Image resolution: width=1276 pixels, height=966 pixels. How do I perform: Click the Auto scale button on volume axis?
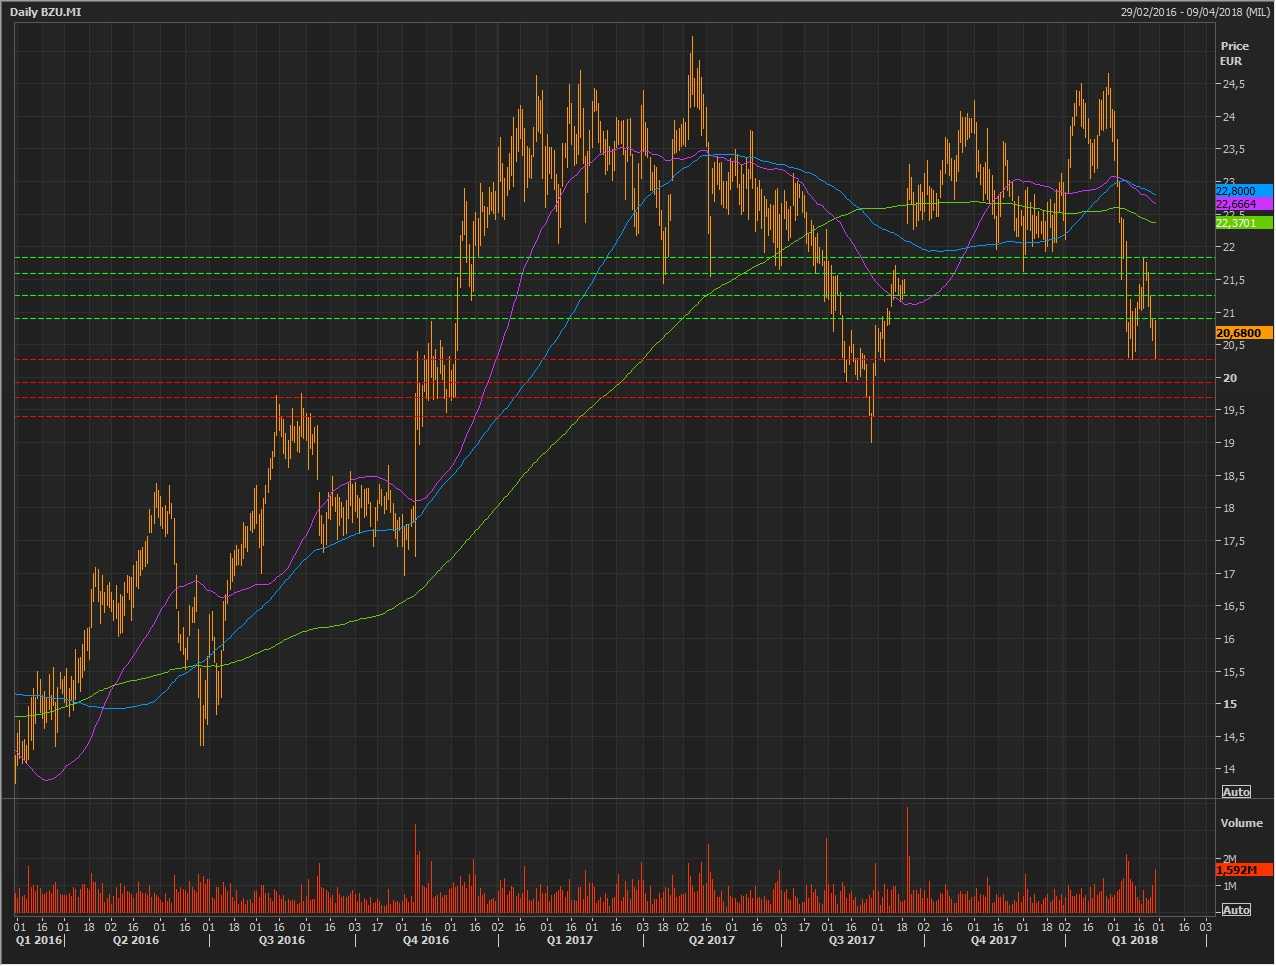(1236, 910)
